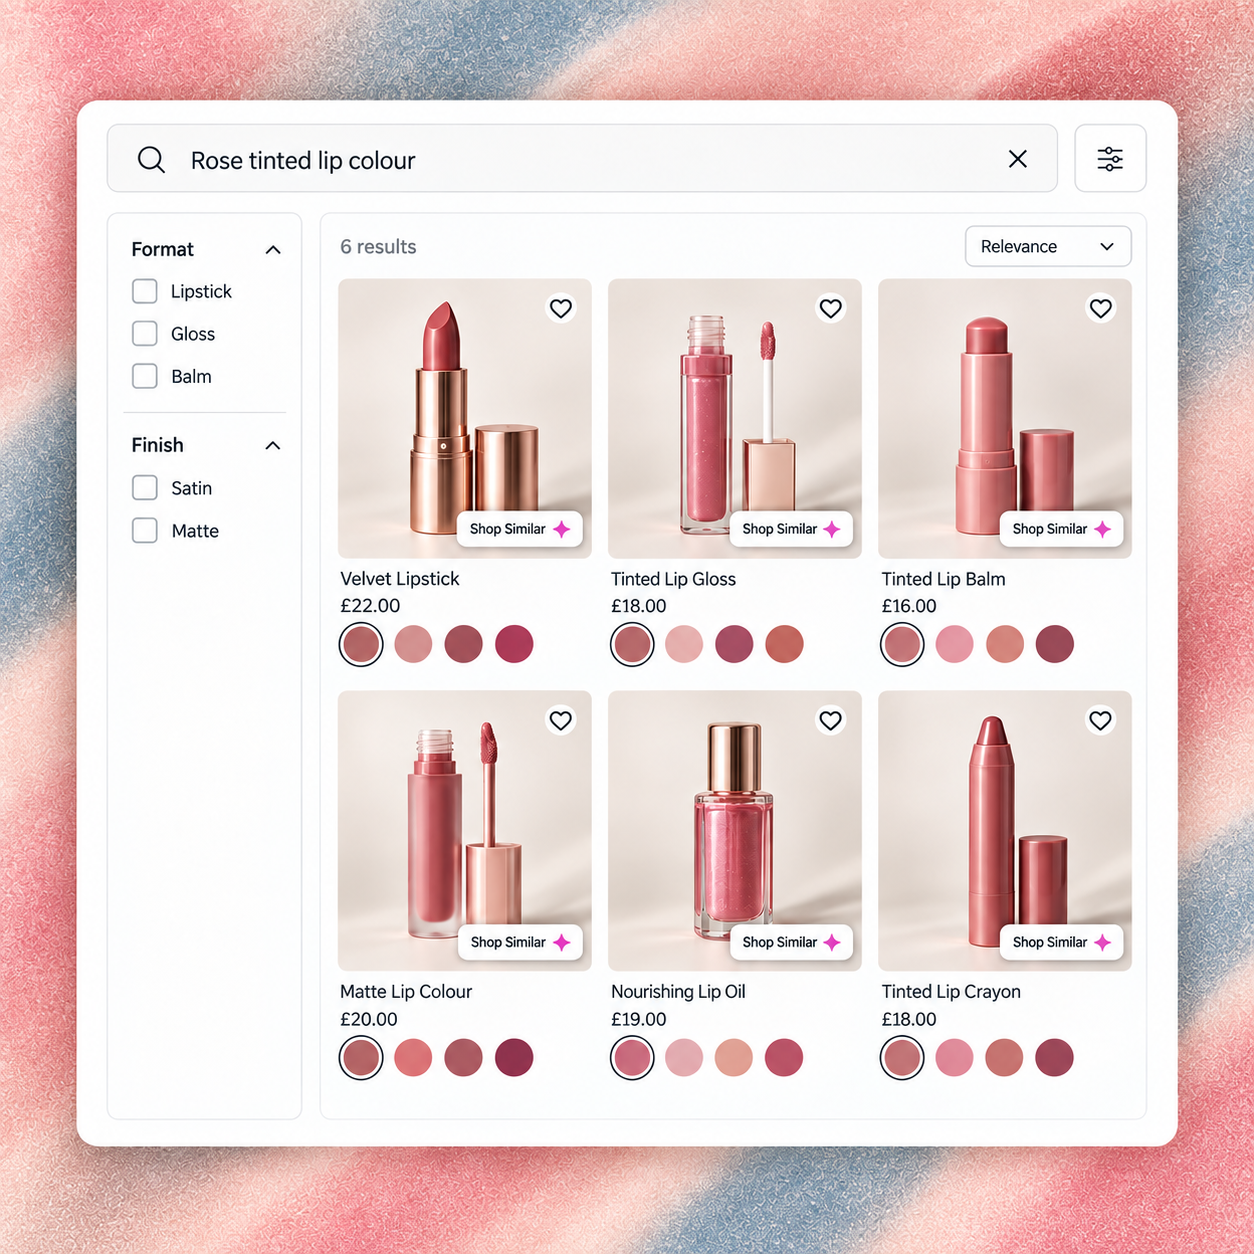
Task: Open the Nourishing Lip Oil title link
Action: [x=678, y=991]
